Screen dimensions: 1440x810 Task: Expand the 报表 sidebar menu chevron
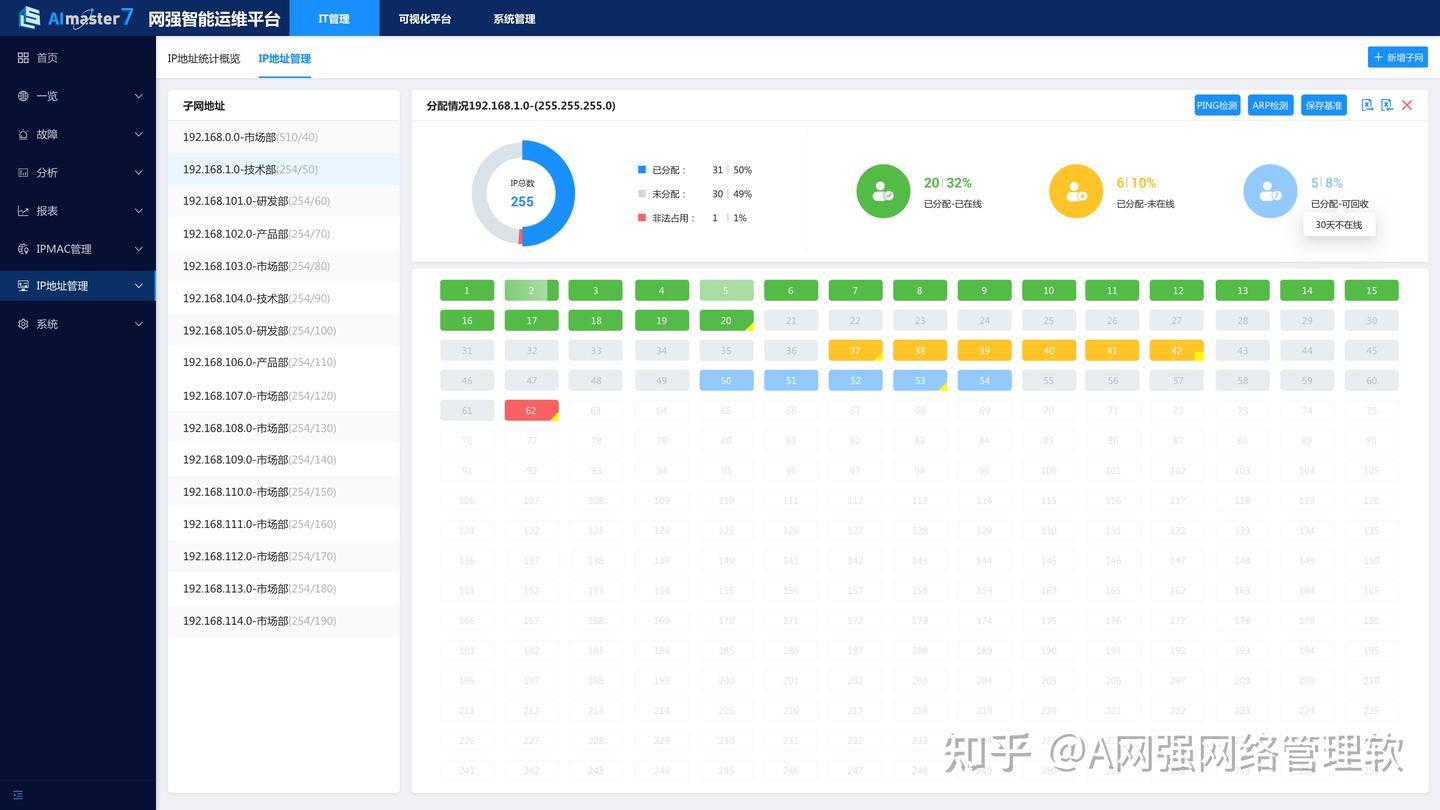pos(139,211)
